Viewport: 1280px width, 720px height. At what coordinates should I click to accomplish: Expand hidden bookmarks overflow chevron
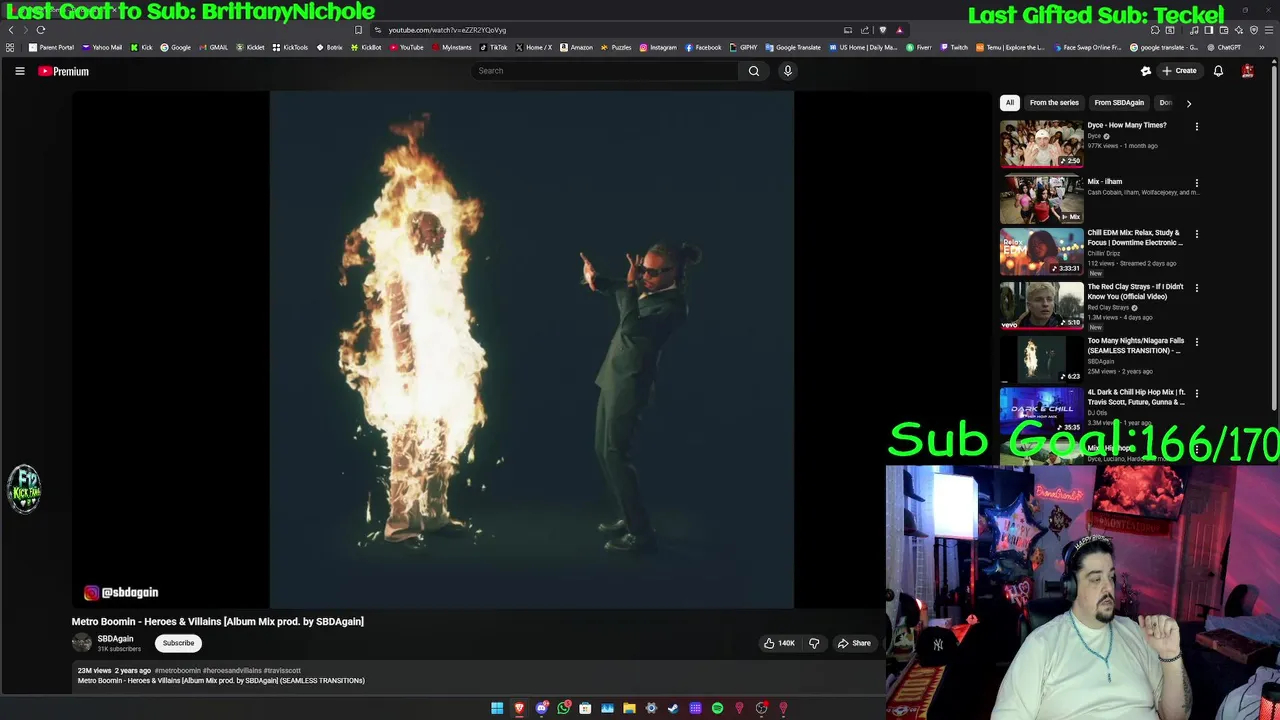tap(1262, 47)
